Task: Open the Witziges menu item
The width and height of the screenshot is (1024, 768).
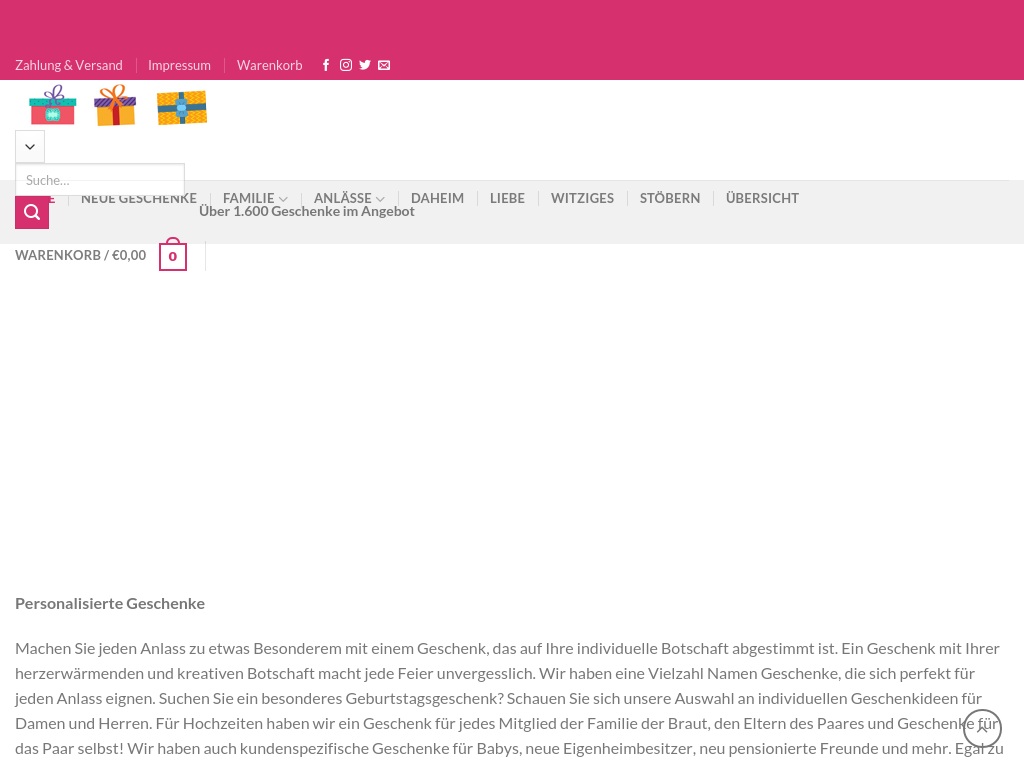Action: (x=582, y=198)
